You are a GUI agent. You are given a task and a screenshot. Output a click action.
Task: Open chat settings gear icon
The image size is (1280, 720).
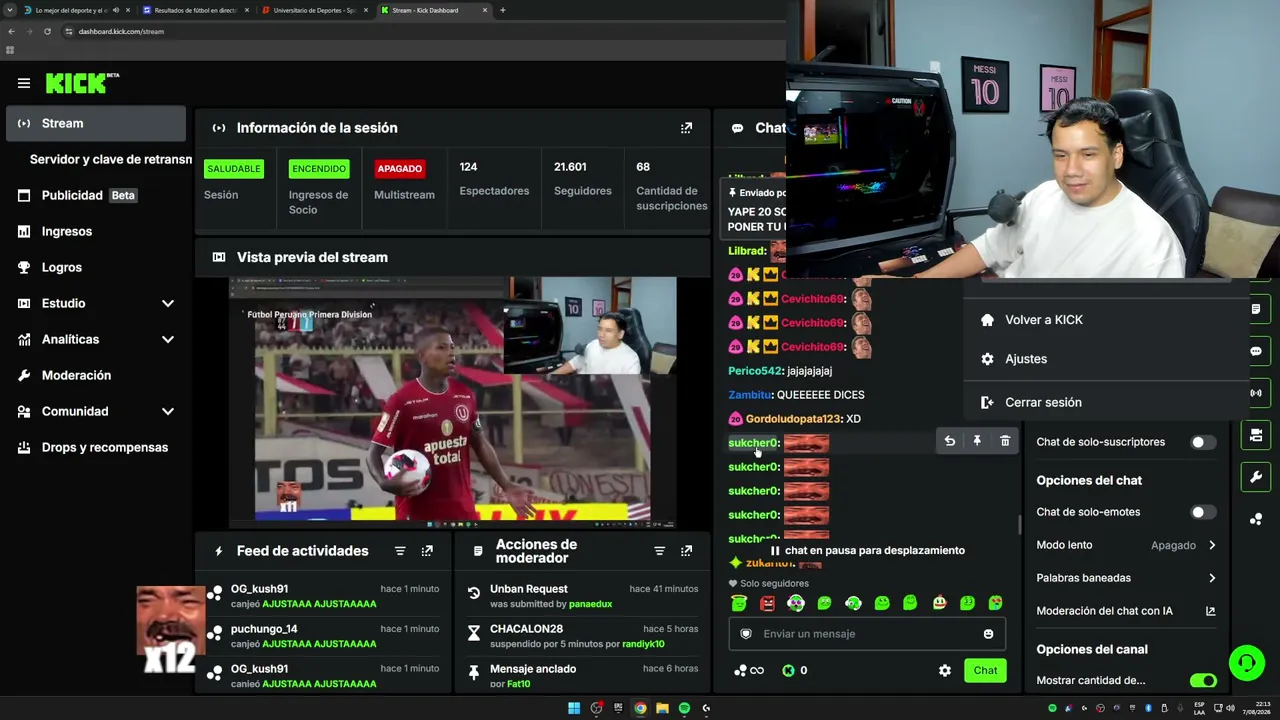pyautogui.click(x=945, y=670)
